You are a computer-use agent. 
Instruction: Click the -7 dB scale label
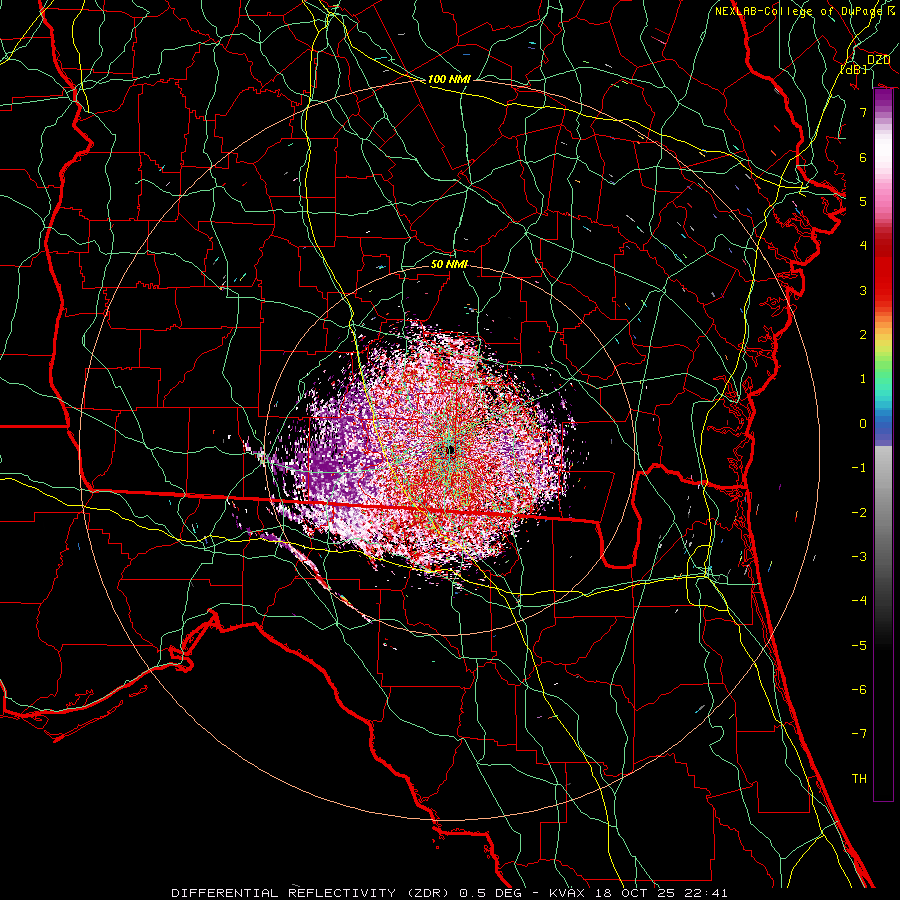click(x=859, y=734)
